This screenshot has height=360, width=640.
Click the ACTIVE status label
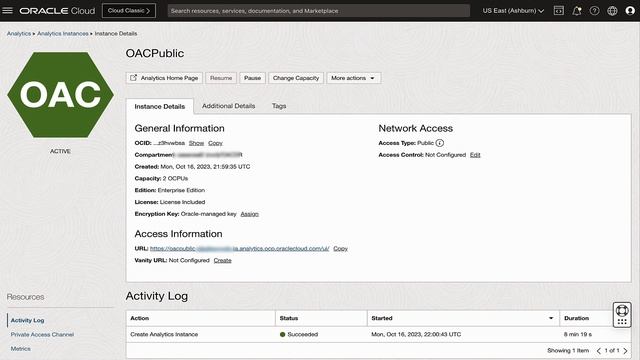[60, 151]
